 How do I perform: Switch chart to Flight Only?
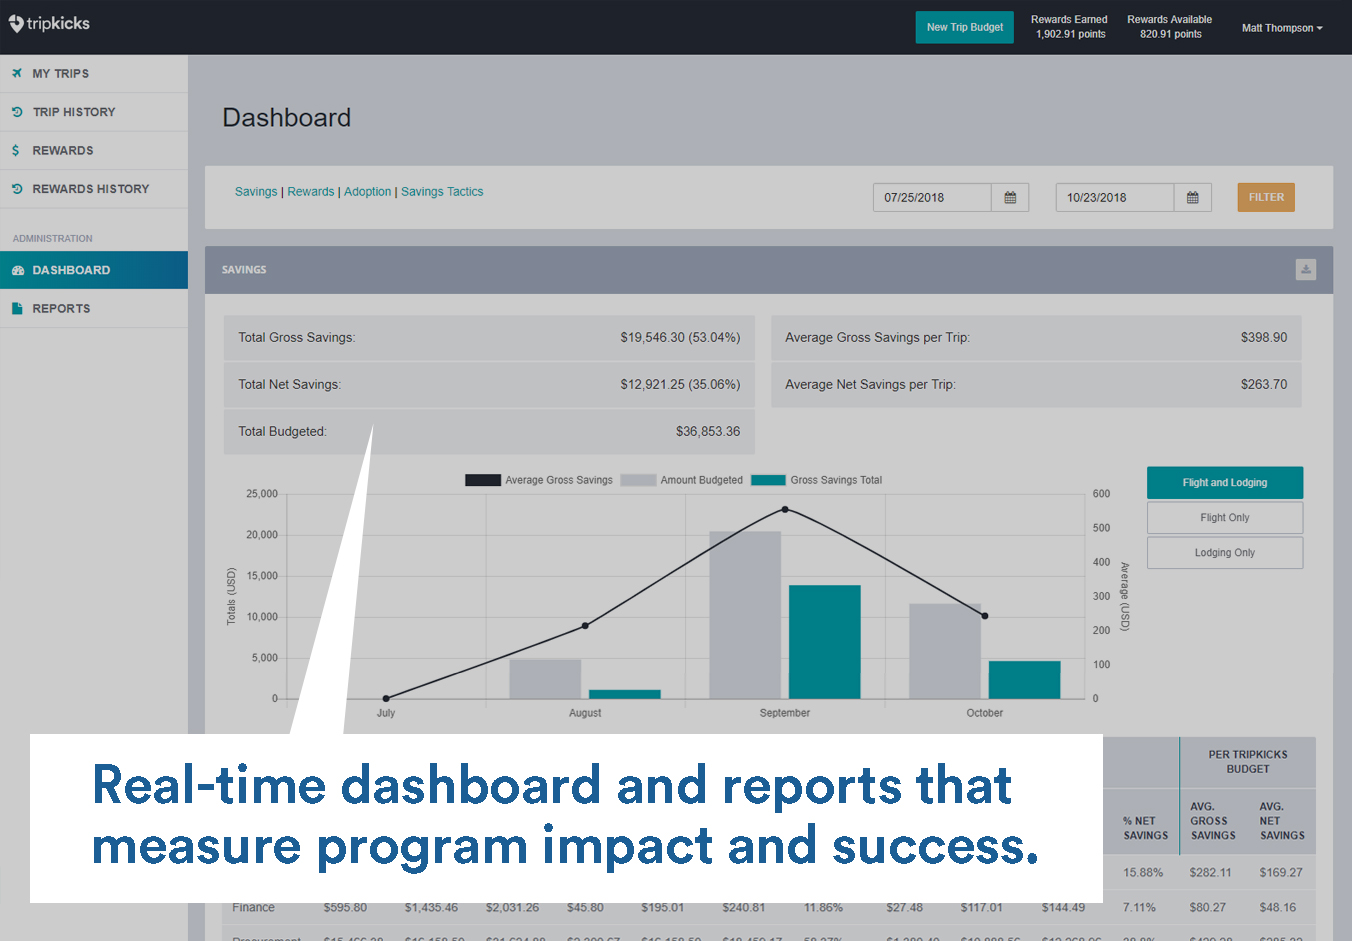coord(1224,518)
